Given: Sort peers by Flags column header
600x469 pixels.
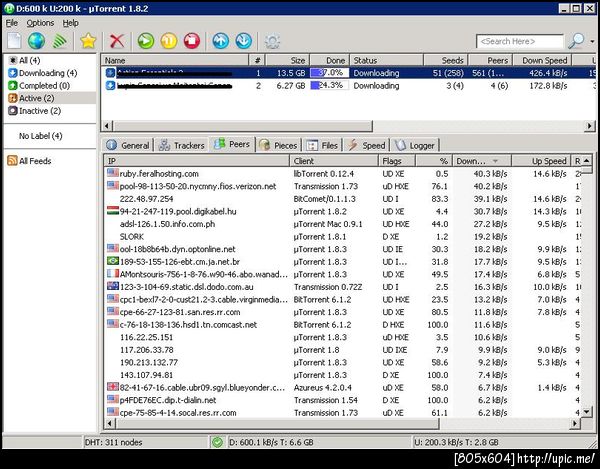Looking at the screenshot, I should (396, 161).
